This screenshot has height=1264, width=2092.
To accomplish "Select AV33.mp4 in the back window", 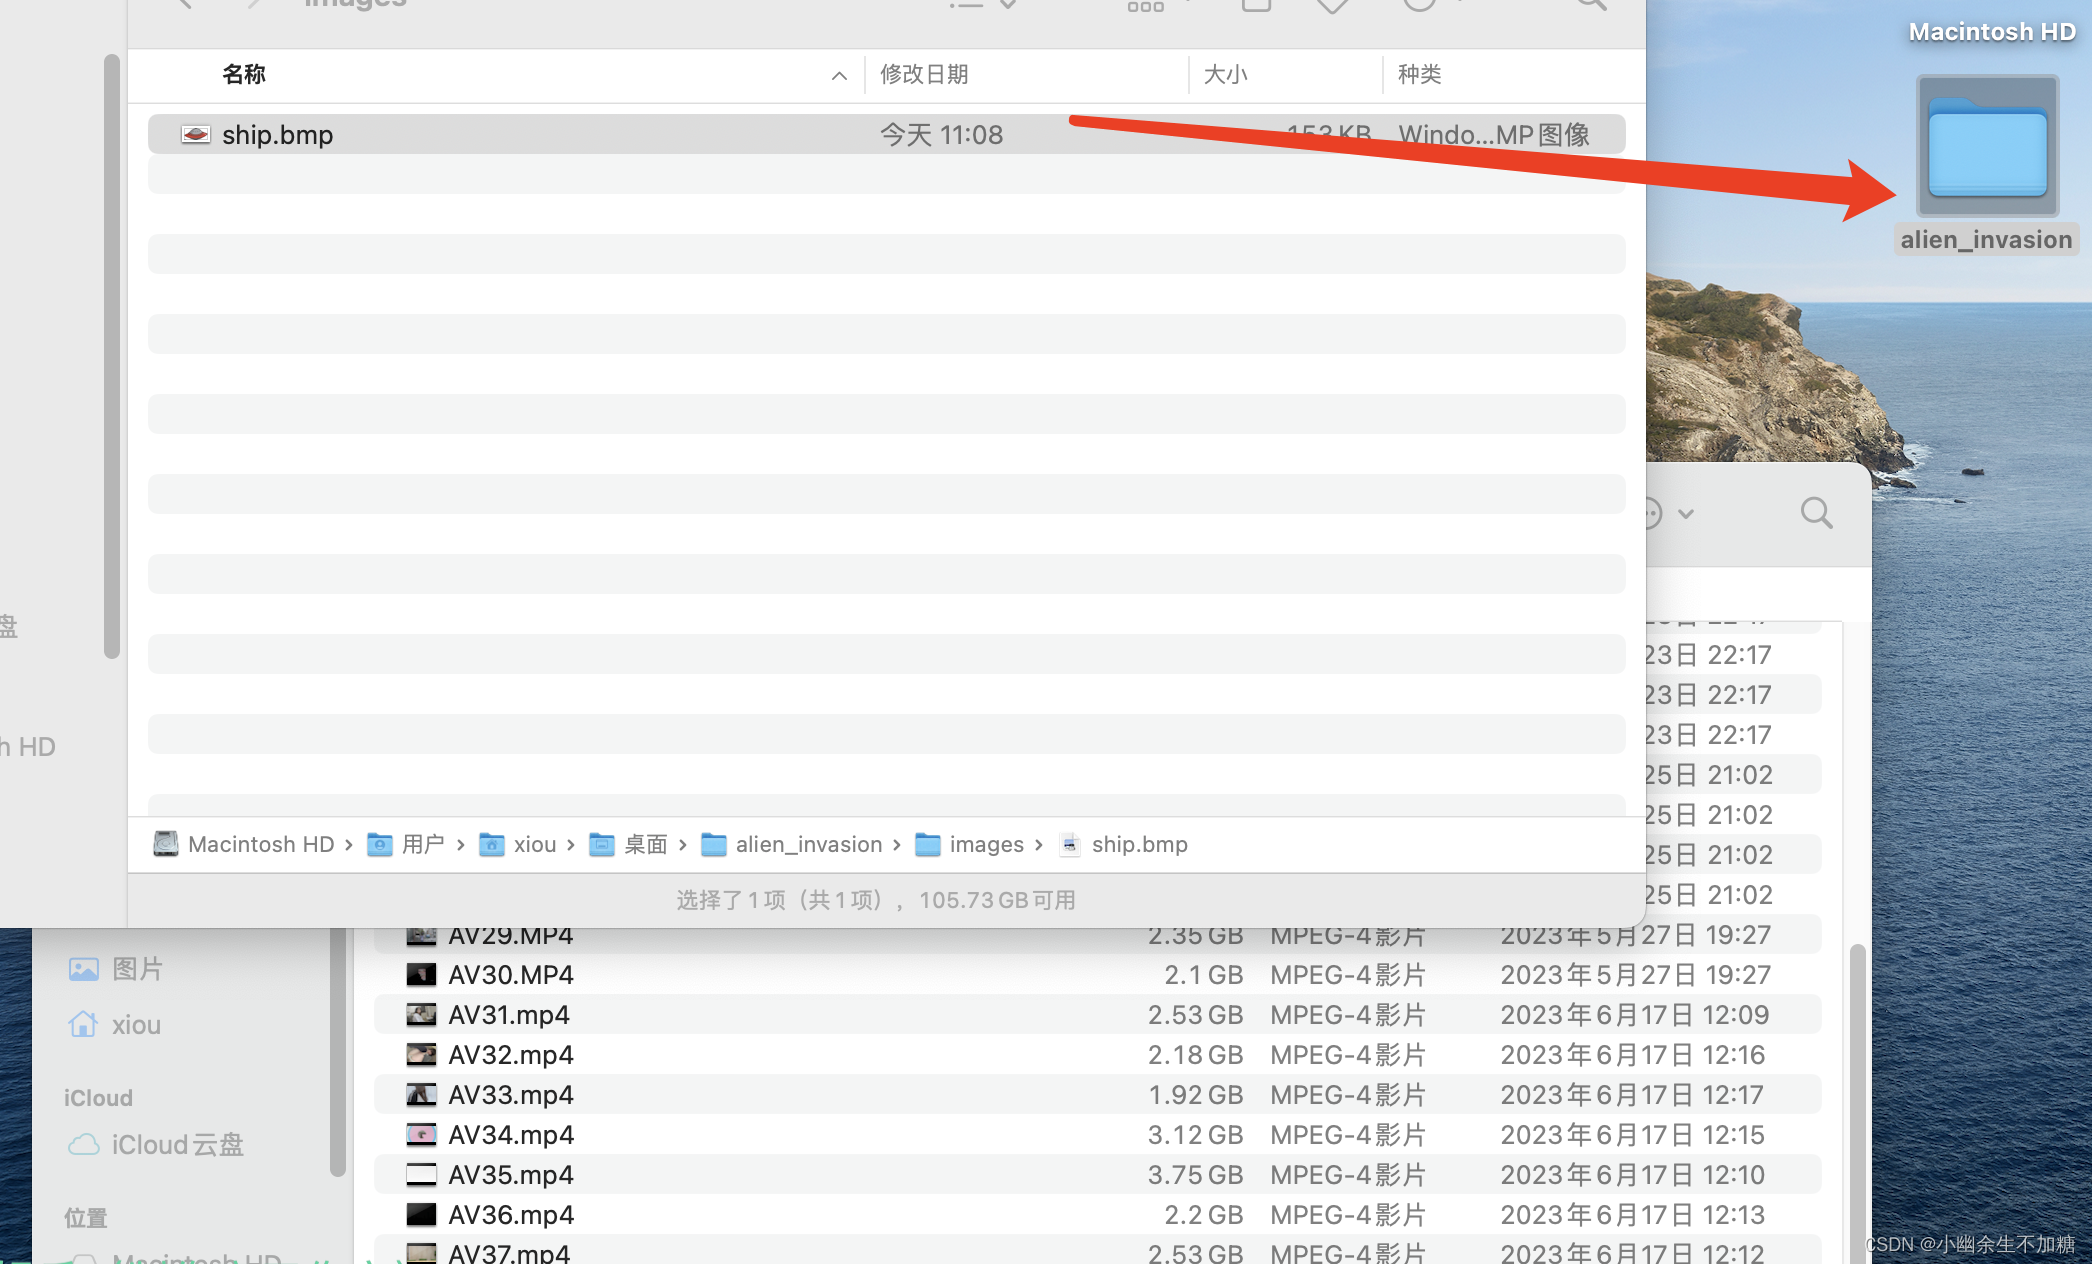I will [1097, 1094].
